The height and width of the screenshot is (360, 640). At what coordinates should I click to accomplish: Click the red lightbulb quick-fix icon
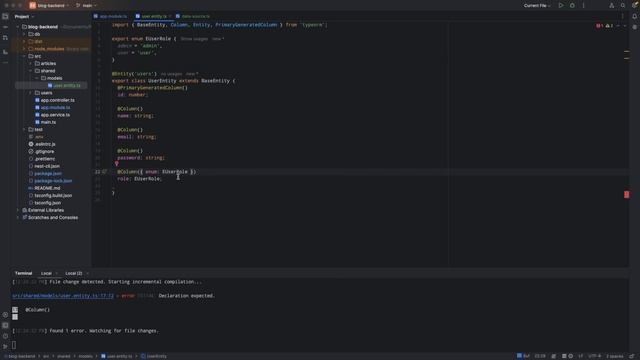pos(116,164)
